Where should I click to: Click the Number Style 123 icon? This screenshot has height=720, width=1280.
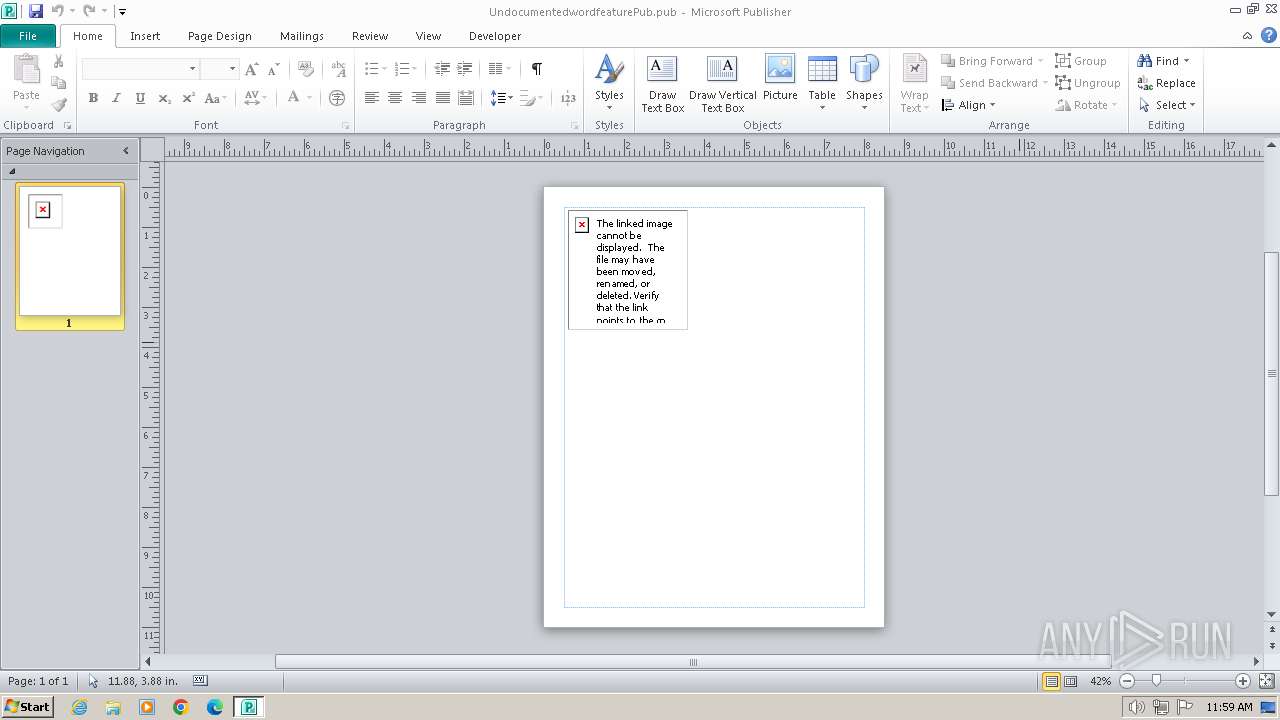[x=568, y=98]
